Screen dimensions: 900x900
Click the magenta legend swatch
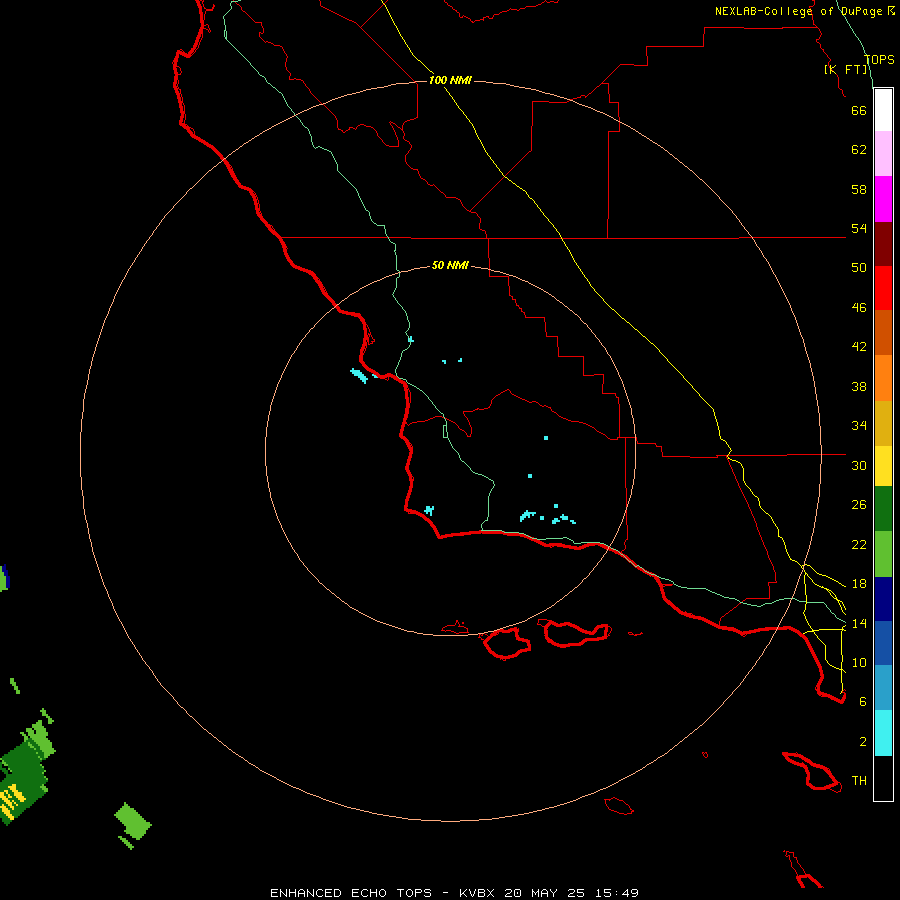[x=883, y=199]
